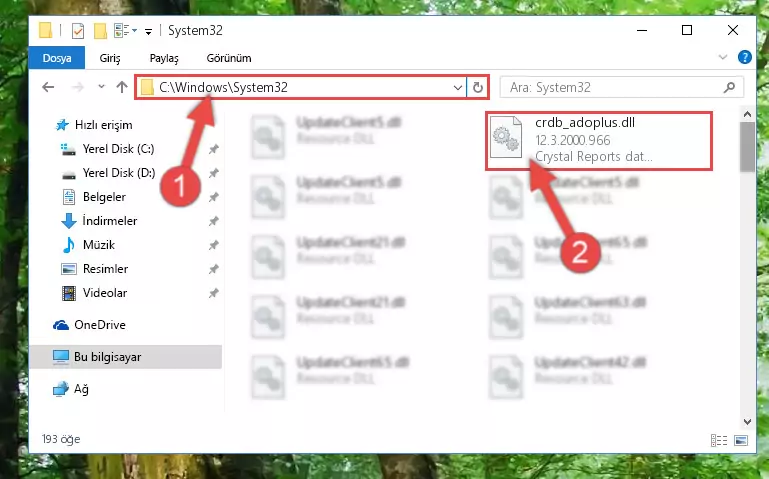Click the scrollbar up arrow

(747, 114)
